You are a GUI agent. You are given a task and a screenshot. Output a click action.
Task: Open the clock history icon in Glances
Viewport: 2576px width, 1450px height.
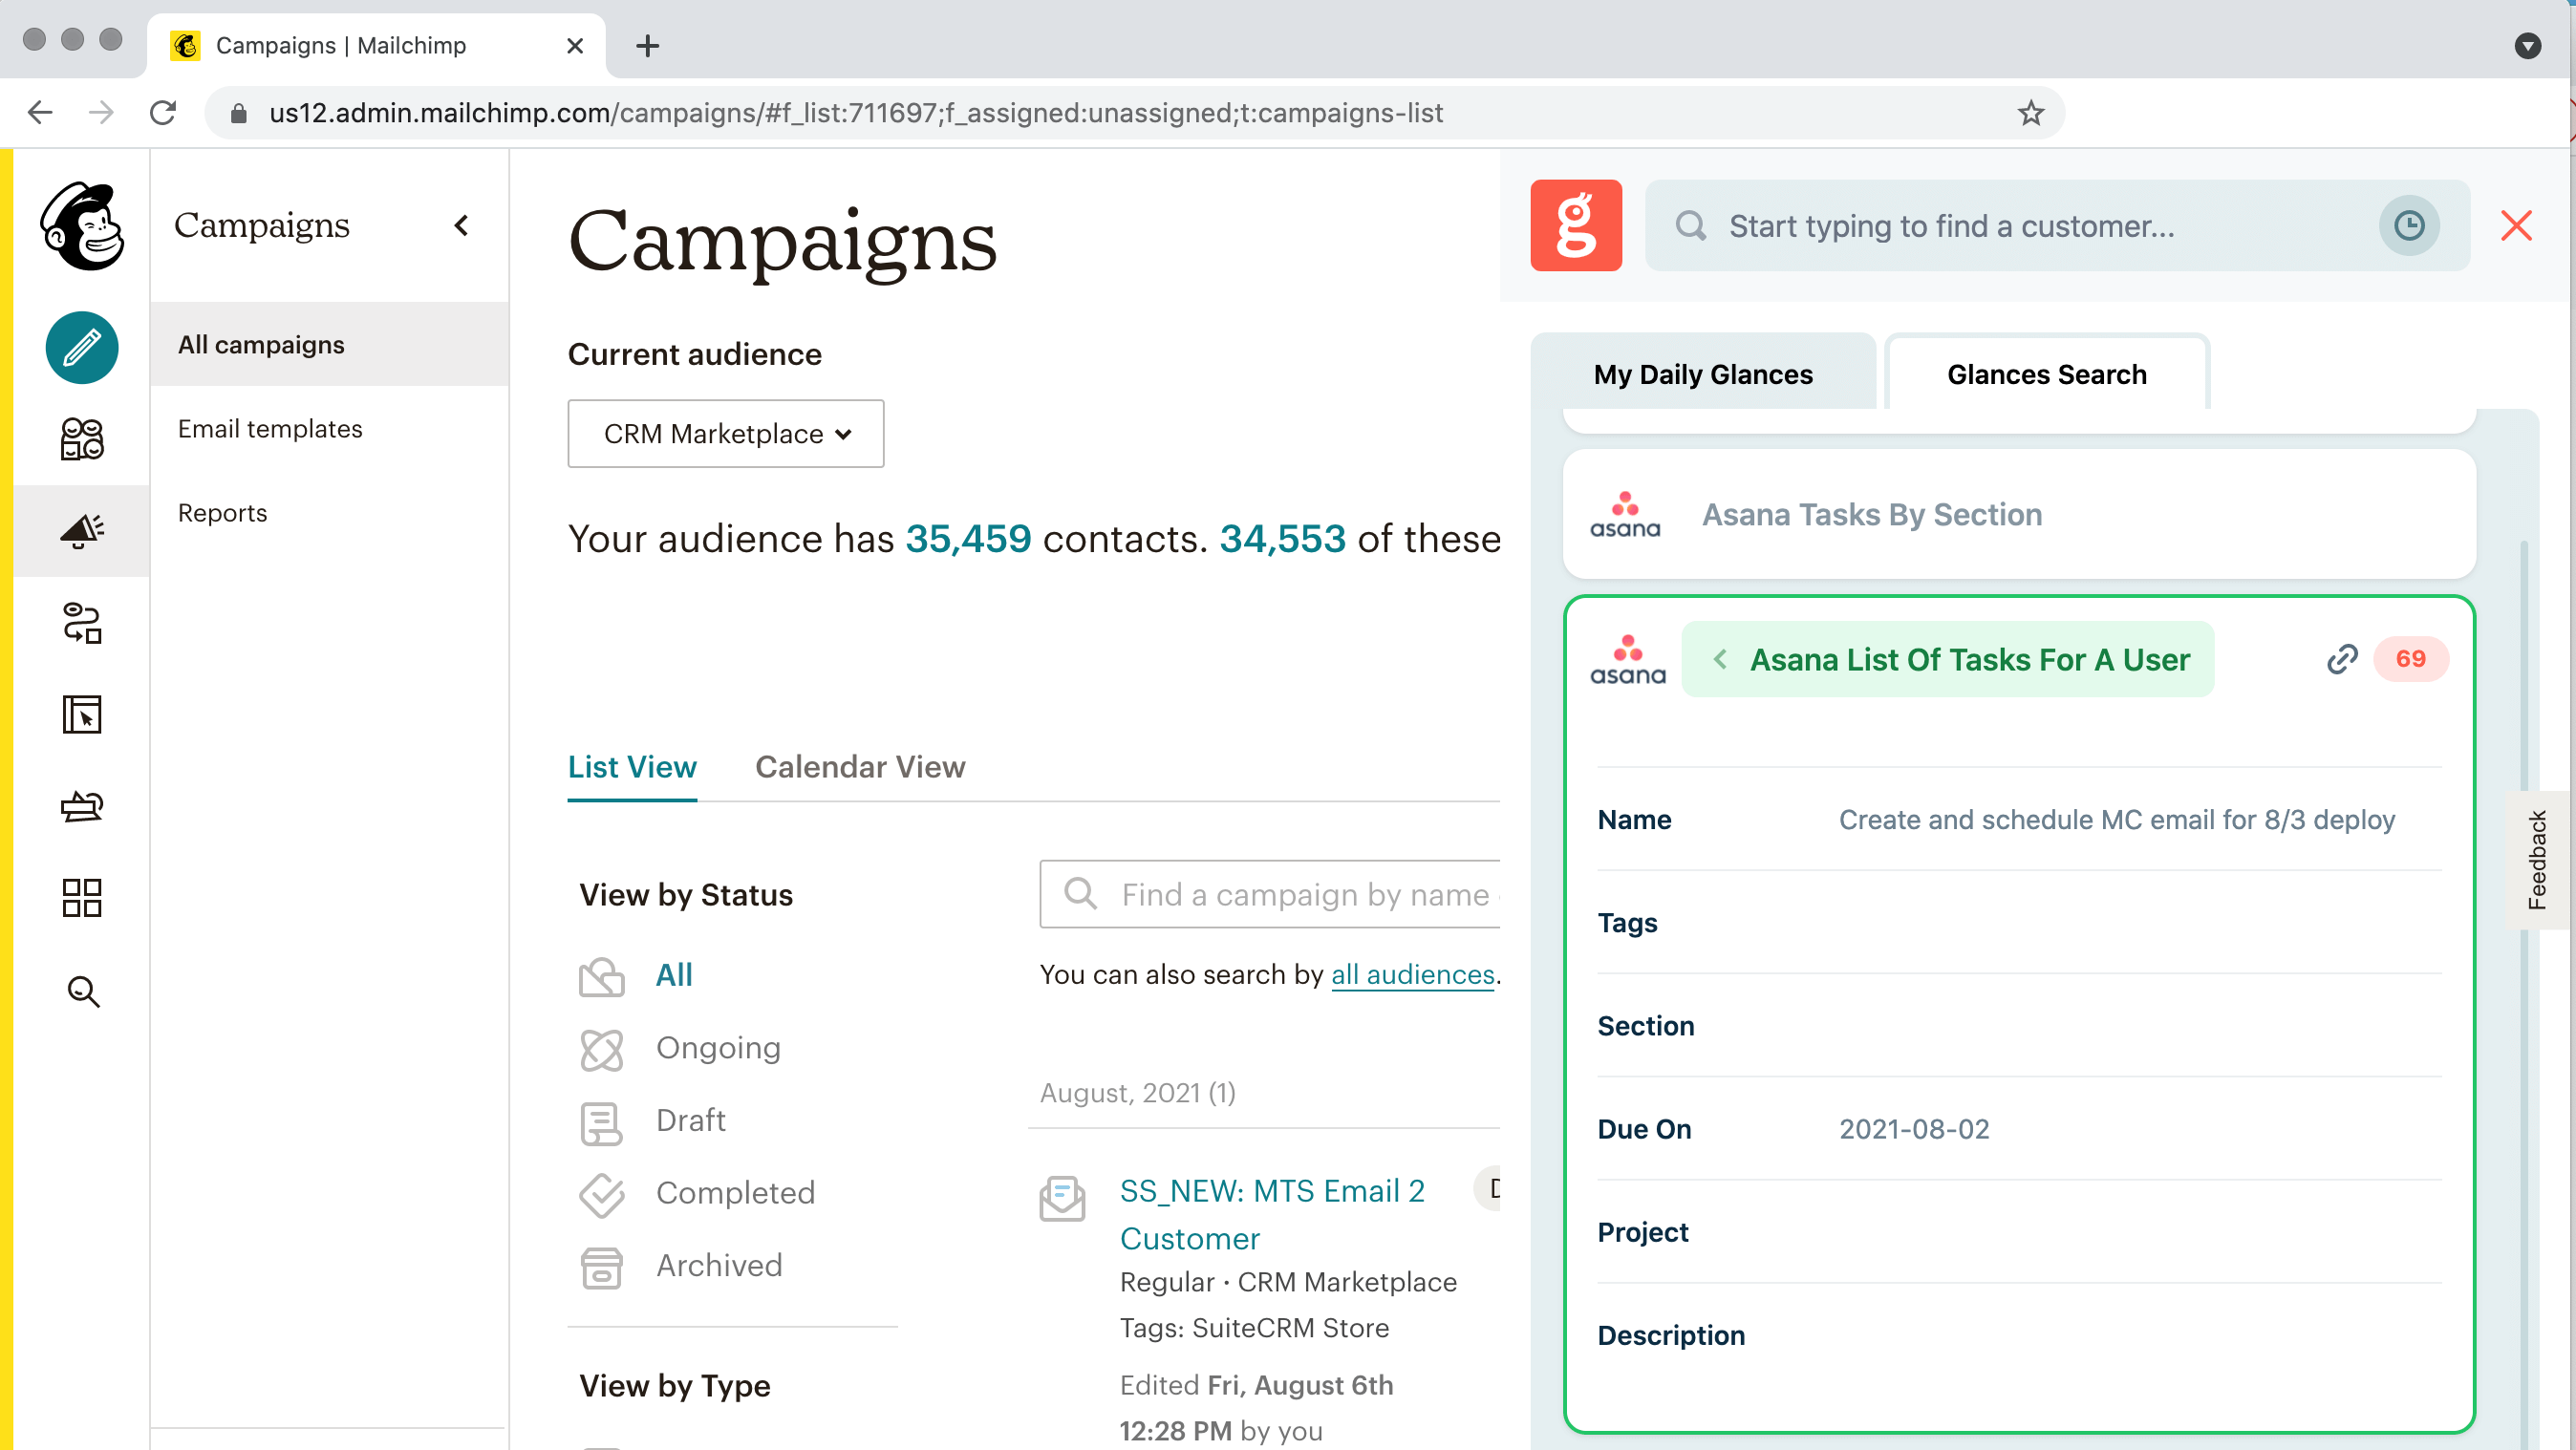coord(2408,225)
